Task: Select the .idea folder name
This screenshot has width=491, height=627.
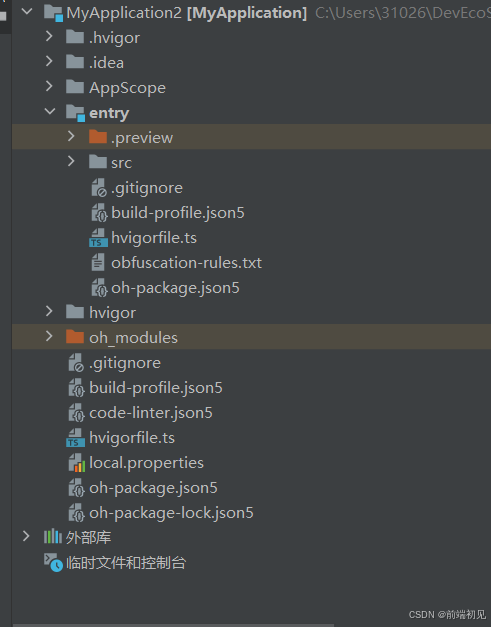Action: (106, 63)
